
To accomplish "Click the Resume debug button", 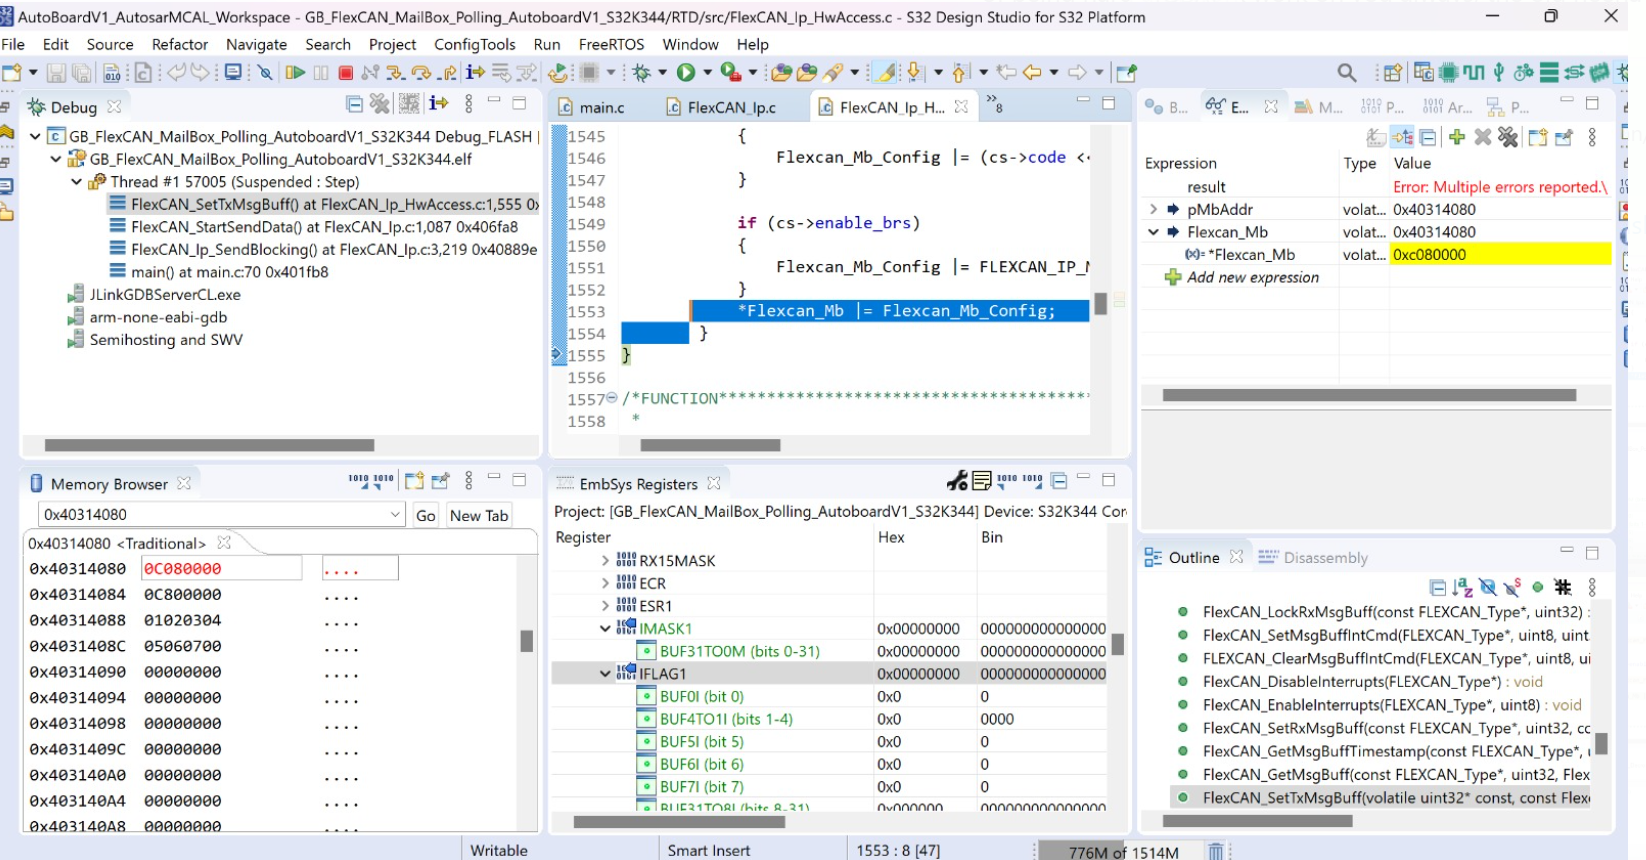I will (295, 72).
